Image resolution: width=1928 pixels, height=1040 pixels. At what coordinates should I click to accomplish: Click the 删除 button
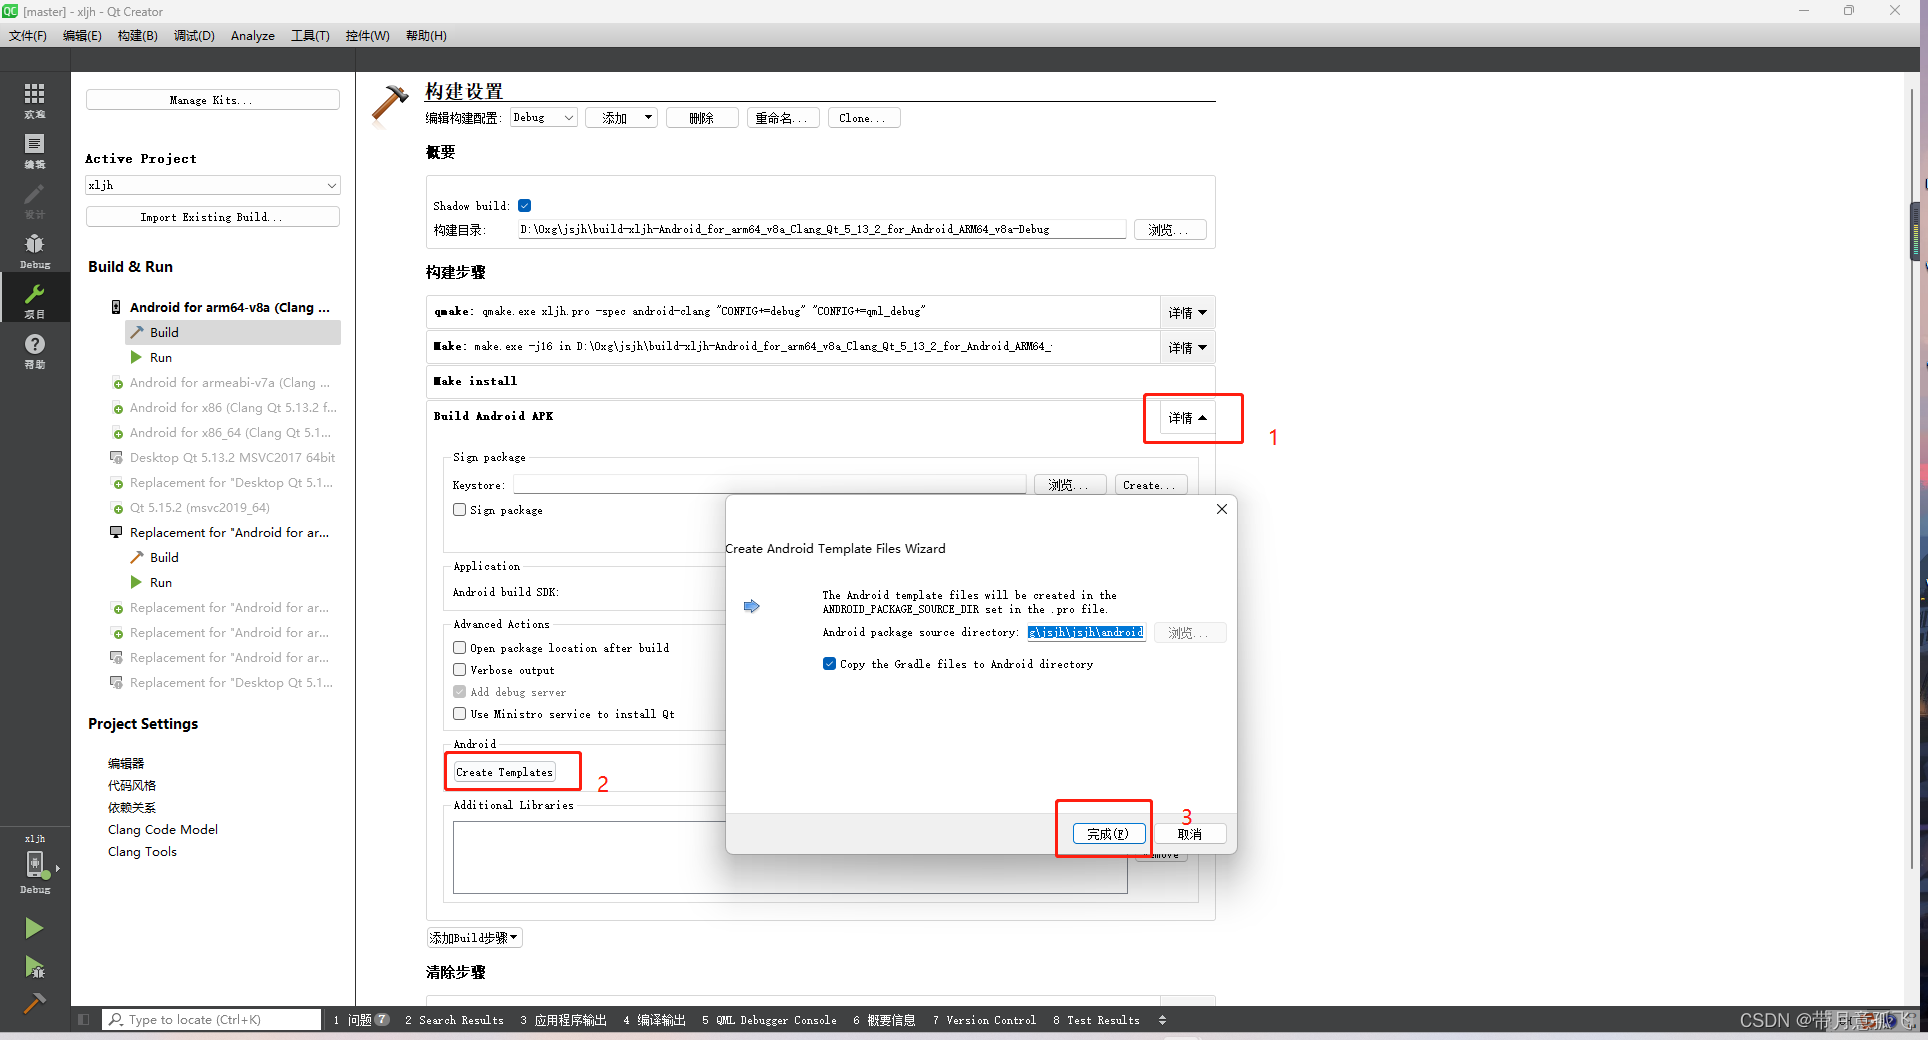[702, 118]
